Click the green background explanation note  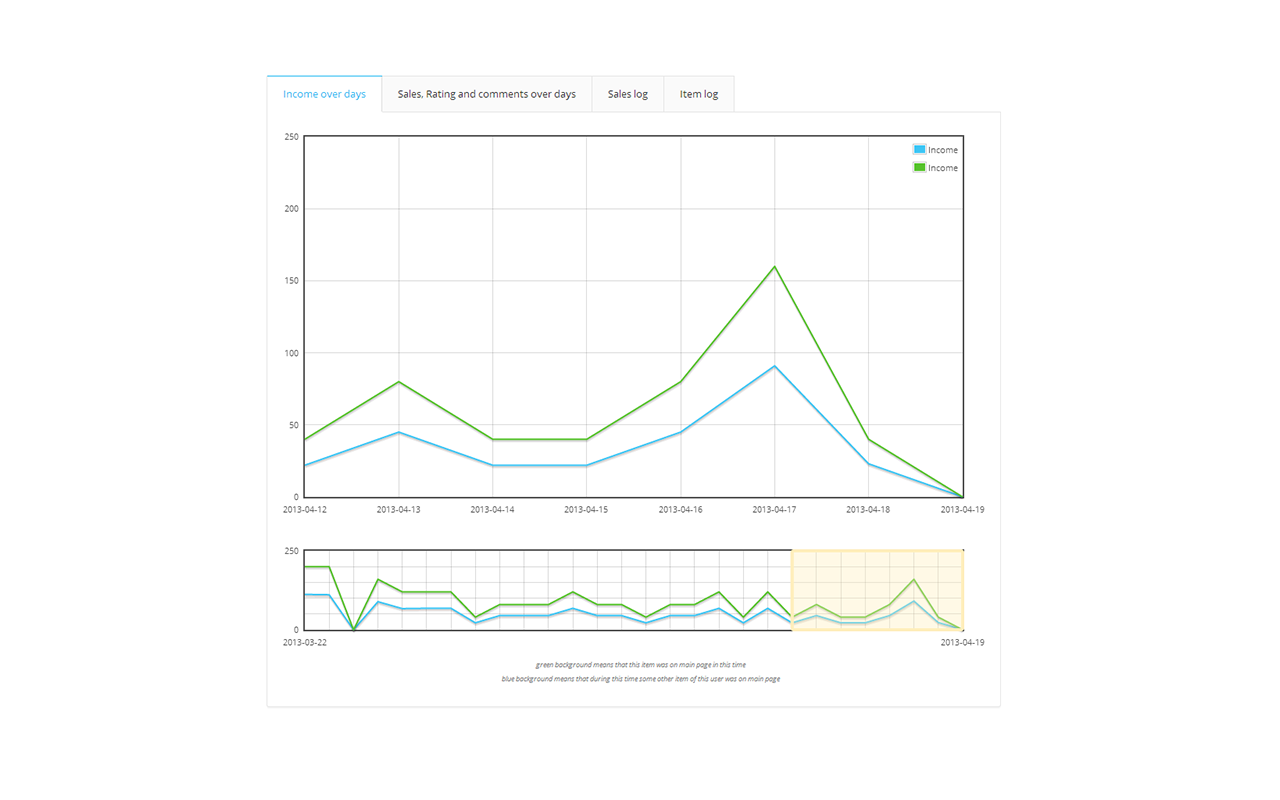pyautogui.click(x=641, y=665)
